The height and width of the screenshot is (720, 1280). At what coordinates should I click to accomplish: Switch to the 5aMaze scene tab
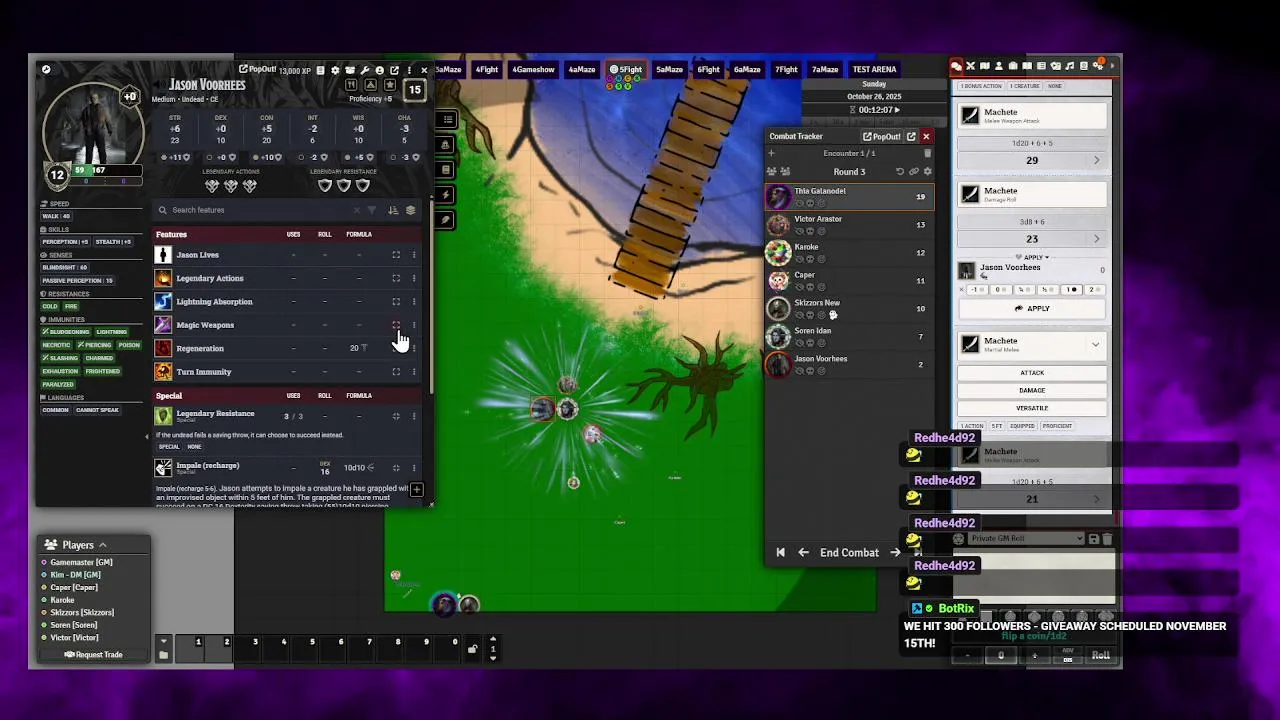(x=669, y=70)
